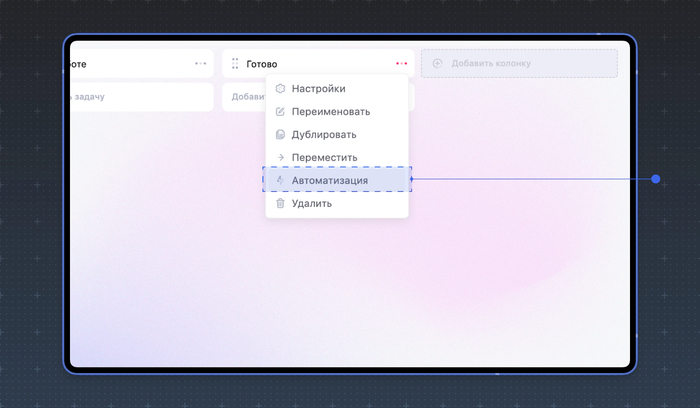Screen dimensions: 700x408
Task: Click the drag handle beside Готово
Action: 235,63
